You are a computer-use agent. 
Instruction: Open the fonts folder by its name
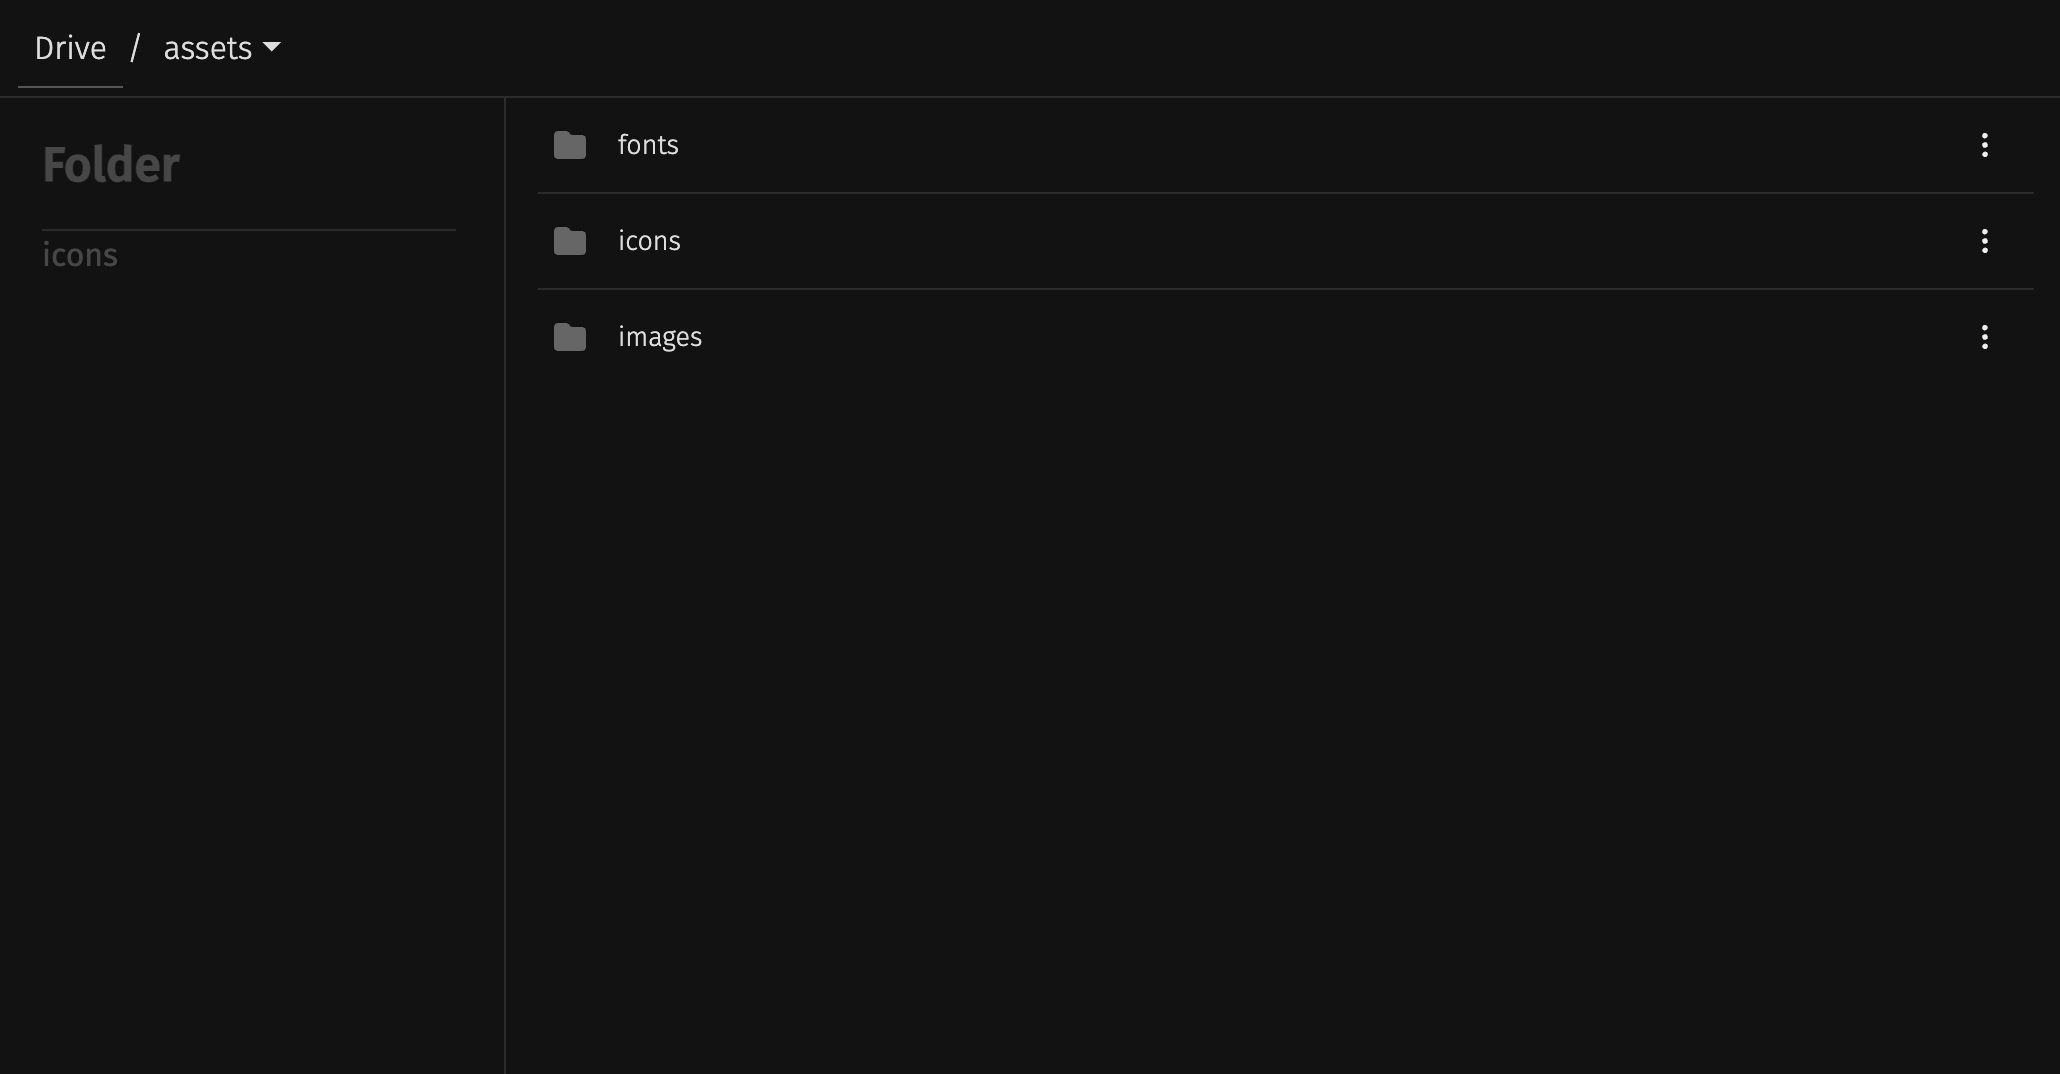(648, 145)
